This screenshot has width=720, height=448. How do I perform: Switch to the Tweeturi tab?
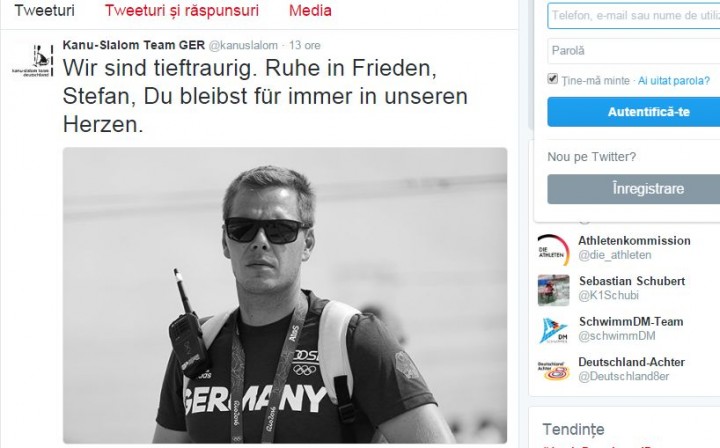tap(45, 11)
